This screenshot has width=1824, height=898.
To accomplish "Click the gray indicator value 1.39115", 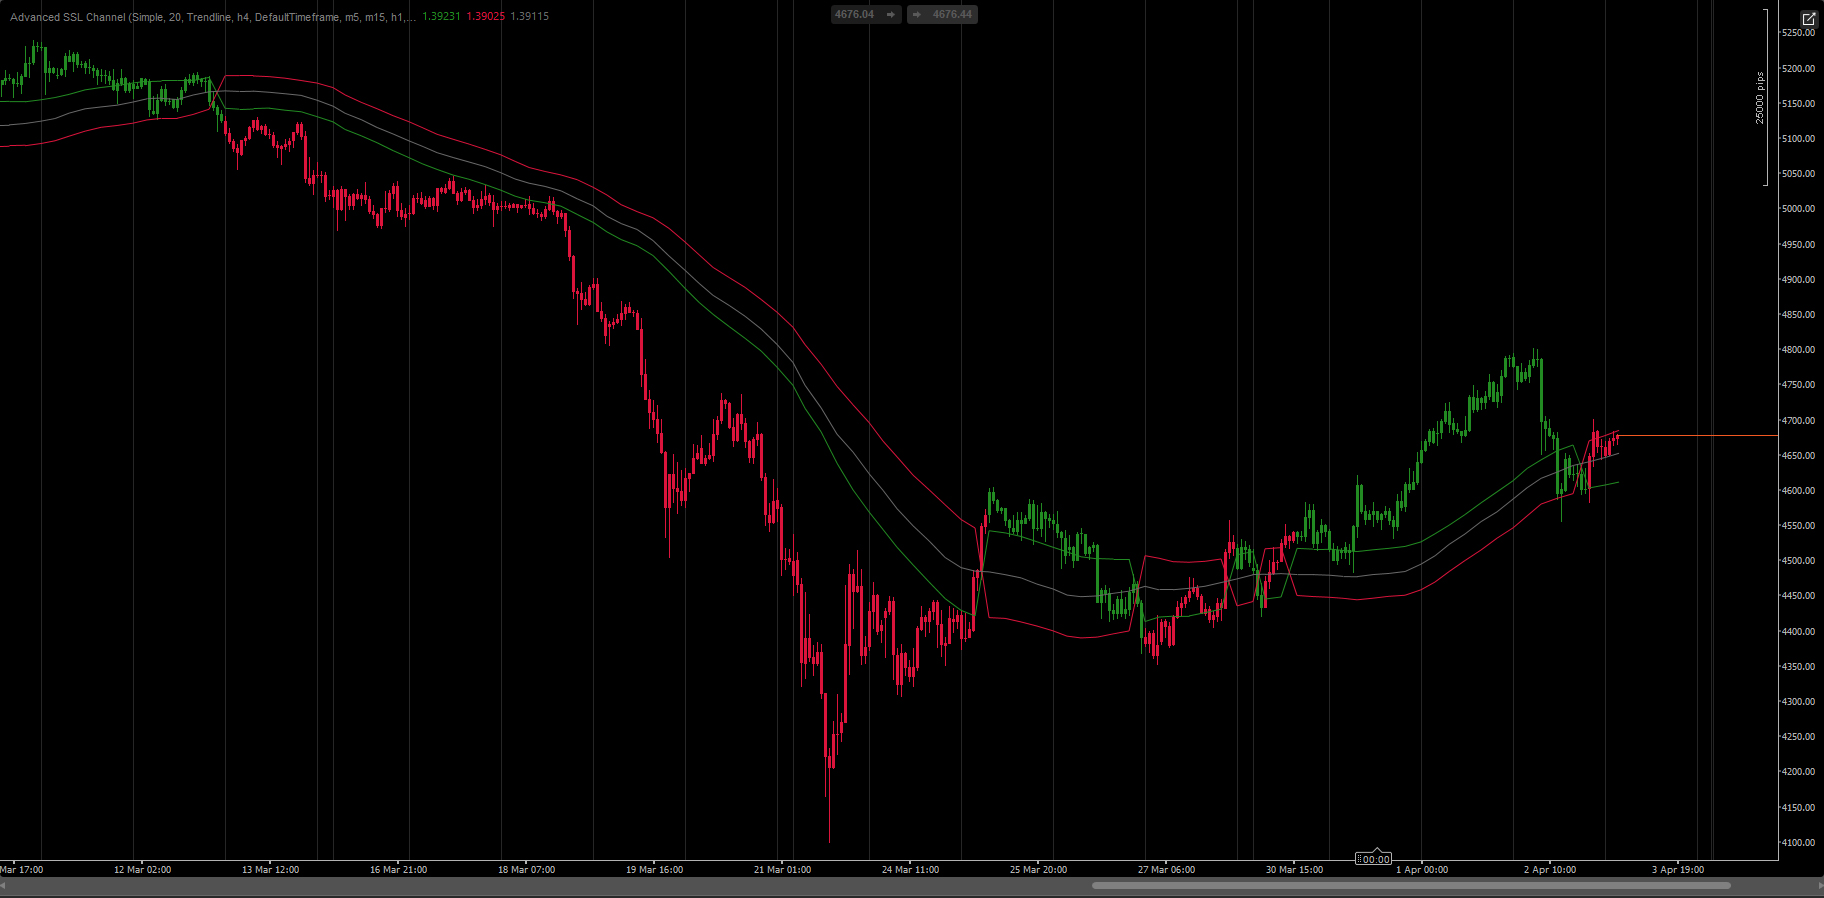I will coord(529,17).
